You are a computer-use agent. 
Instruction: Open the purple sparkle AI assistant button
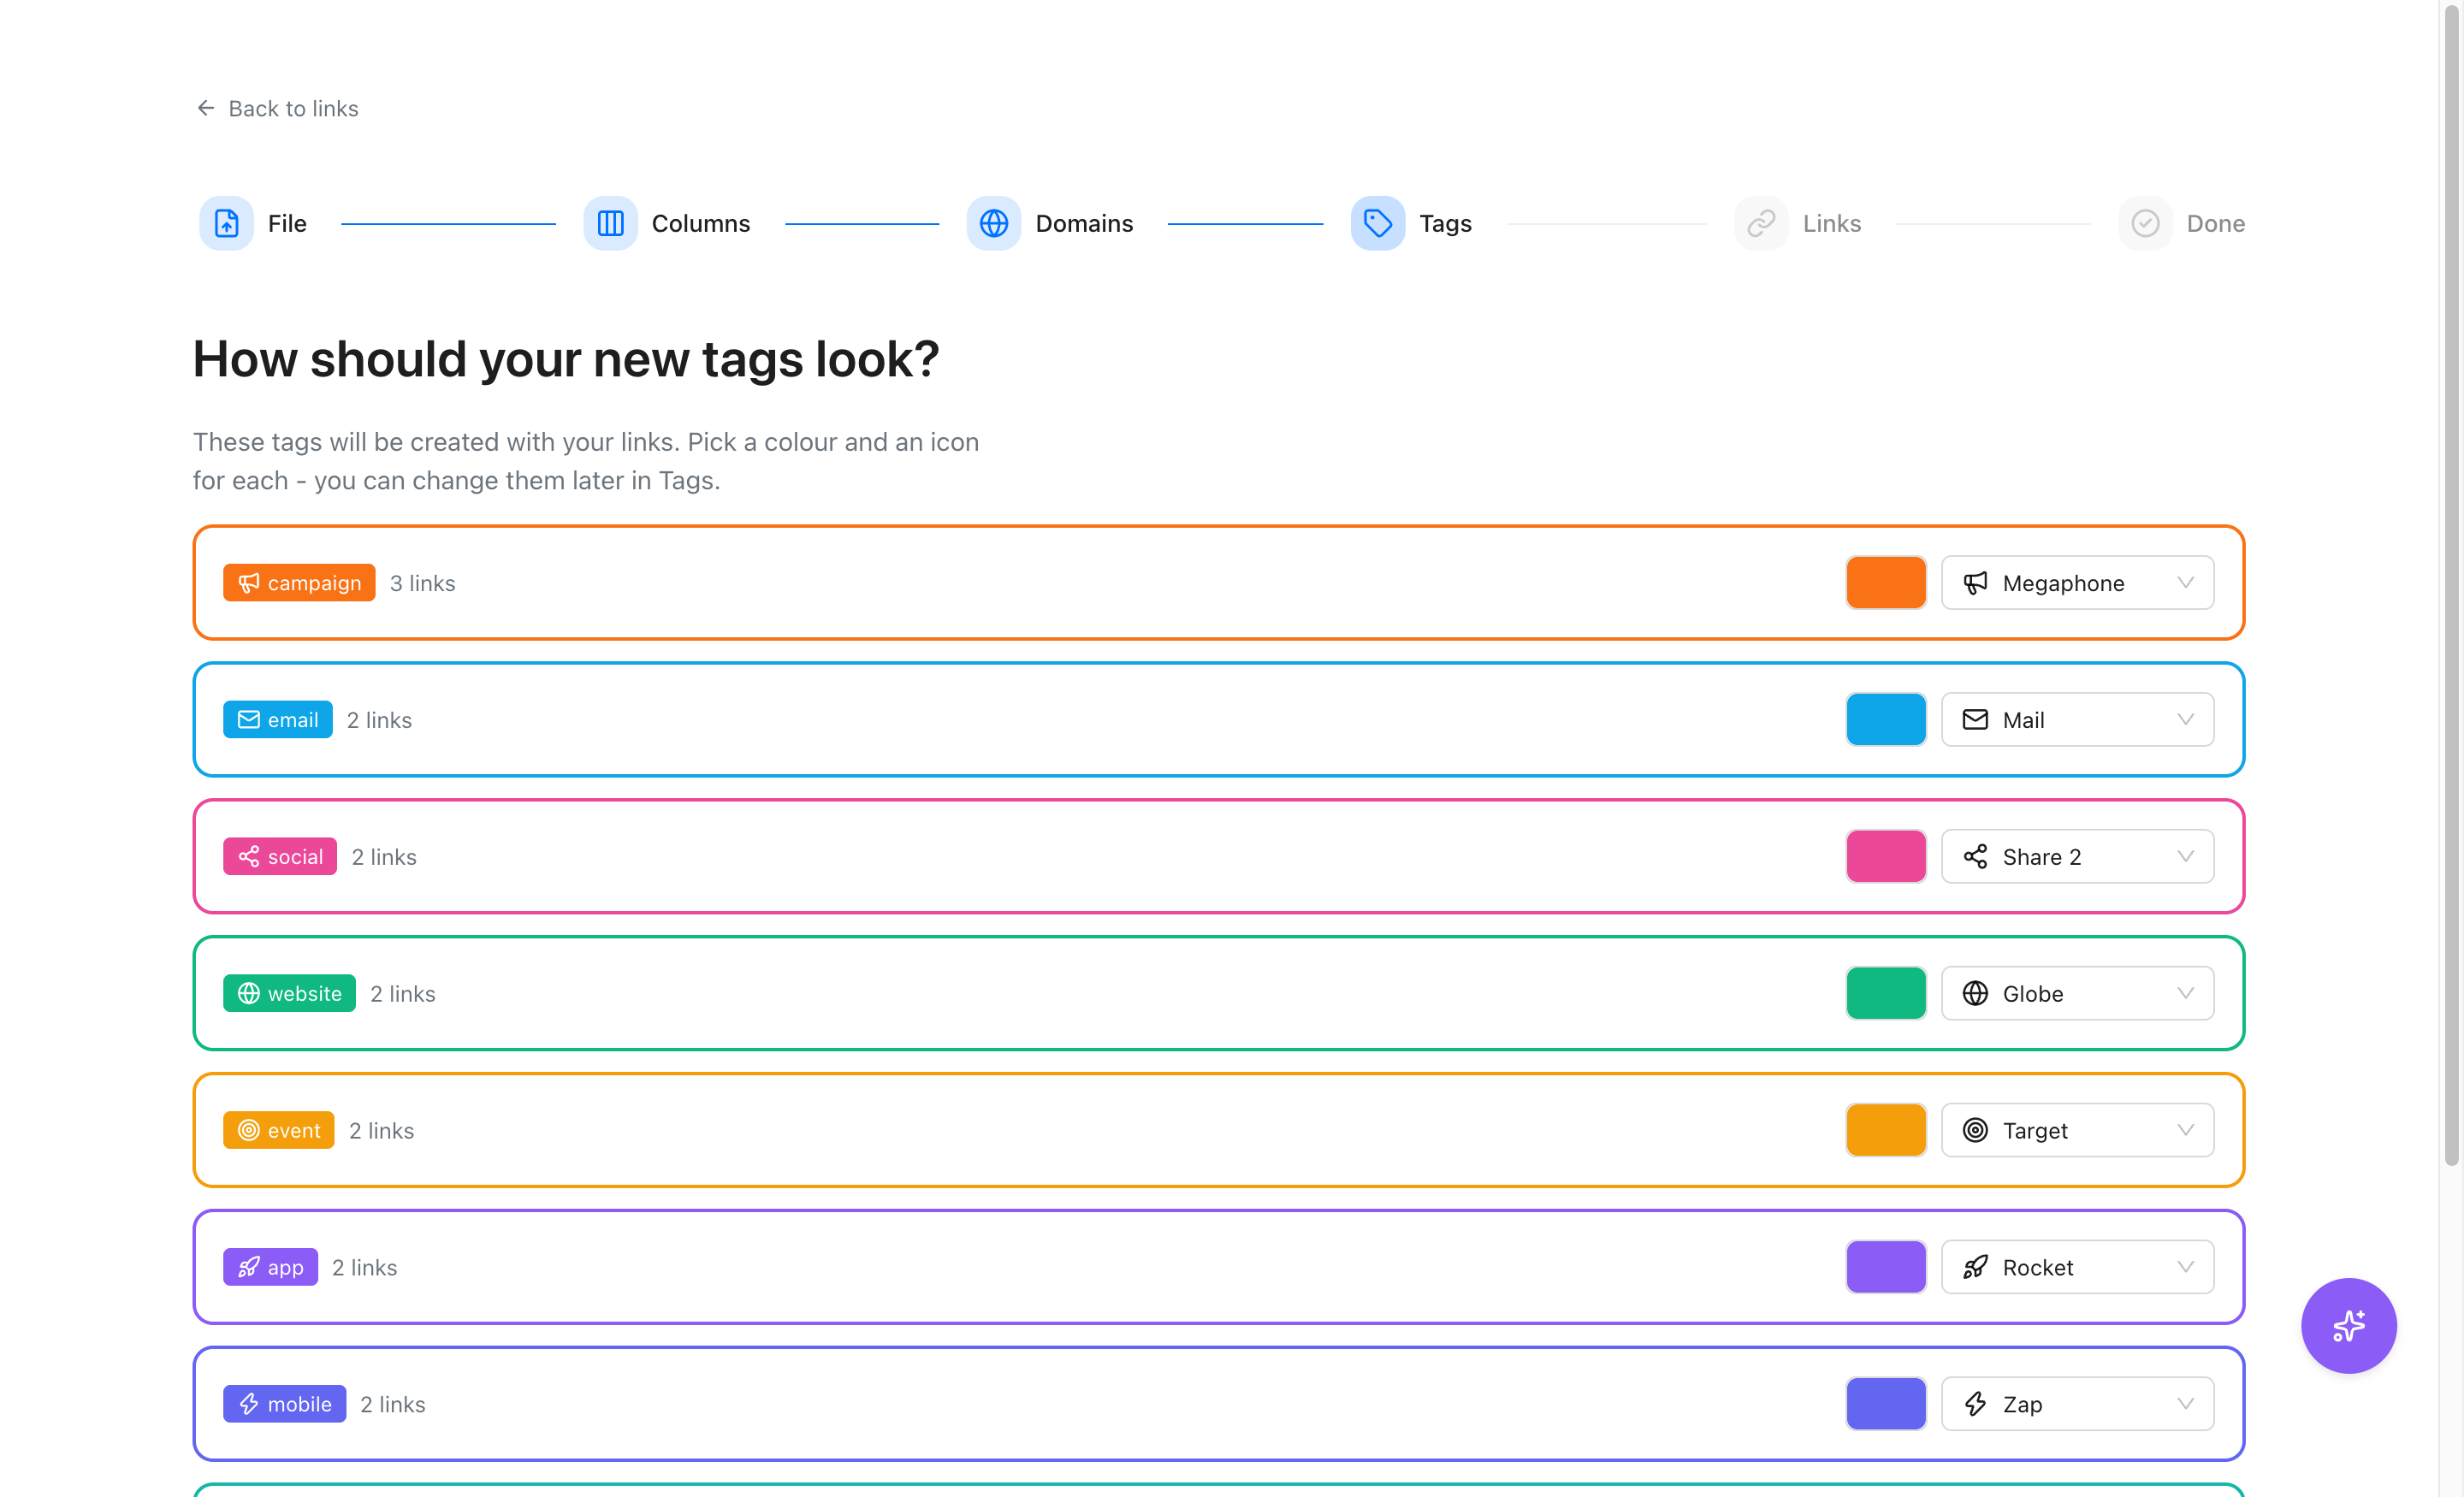coord(2348,1326)
